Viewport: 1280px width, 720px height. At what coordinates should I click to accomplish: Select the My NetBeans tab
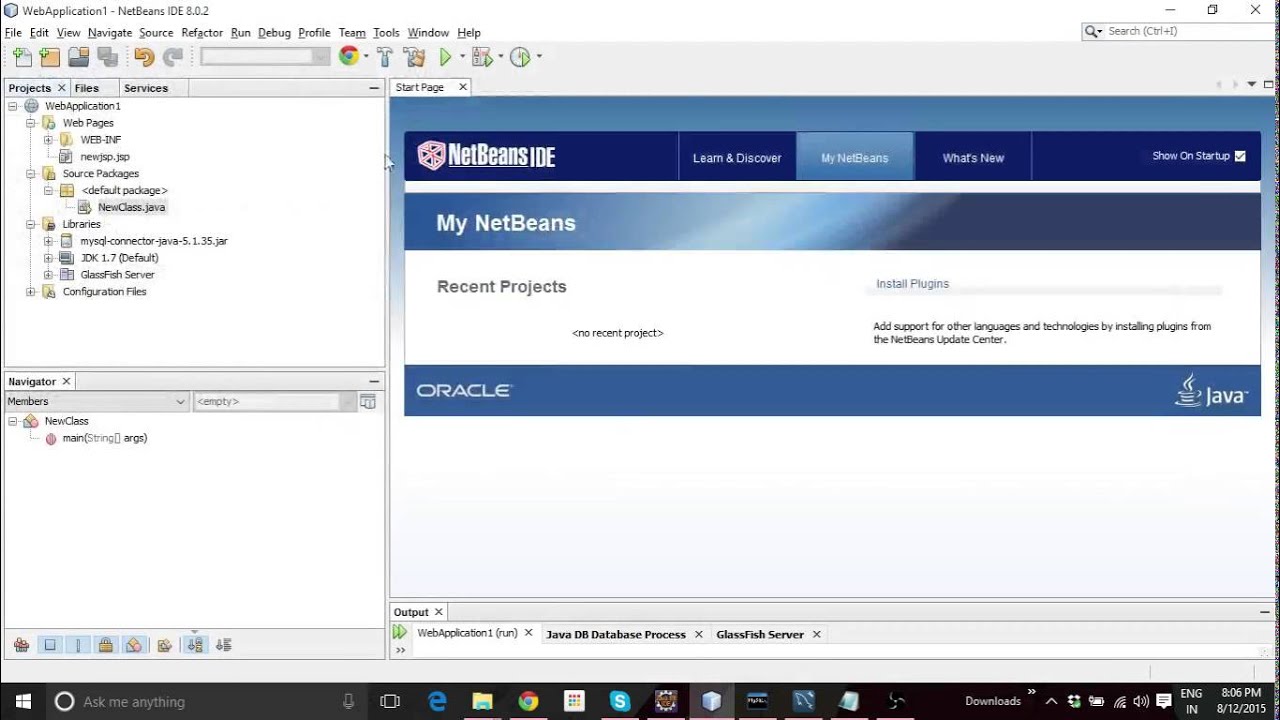[x=855, y=157]
